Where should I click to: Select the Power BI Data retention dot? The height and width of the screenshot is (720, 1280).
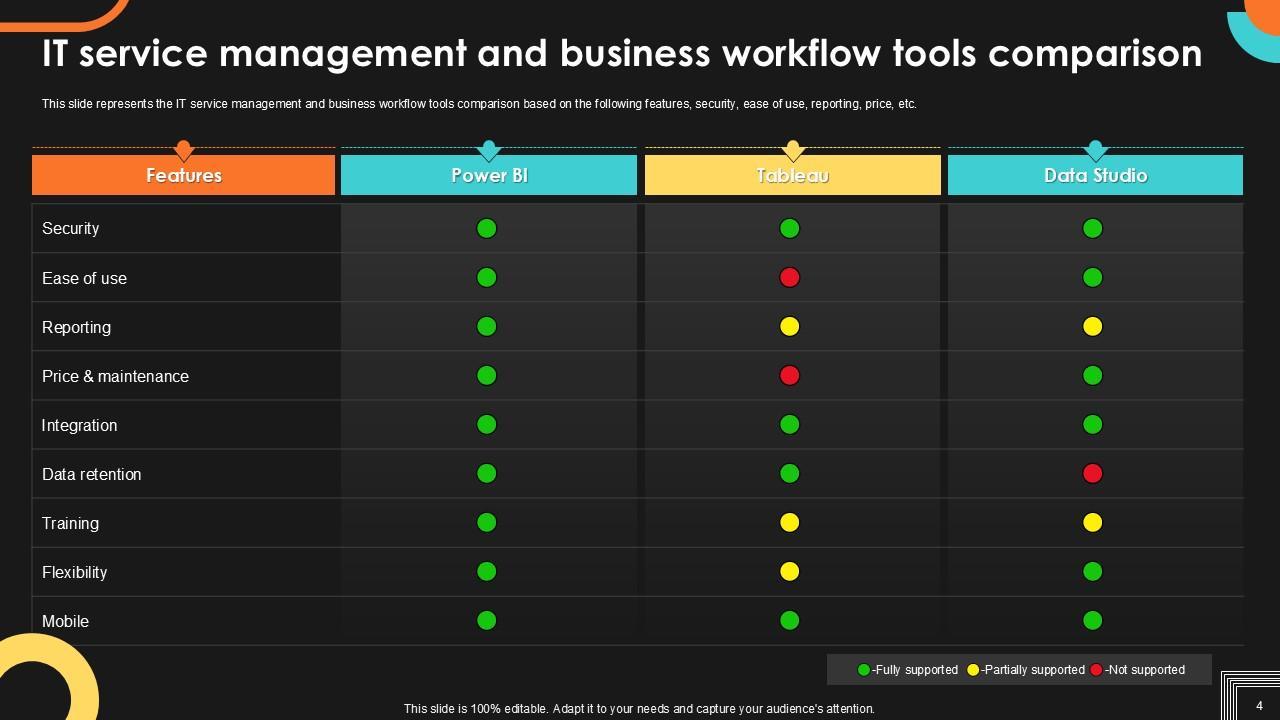tap(486, 474)
